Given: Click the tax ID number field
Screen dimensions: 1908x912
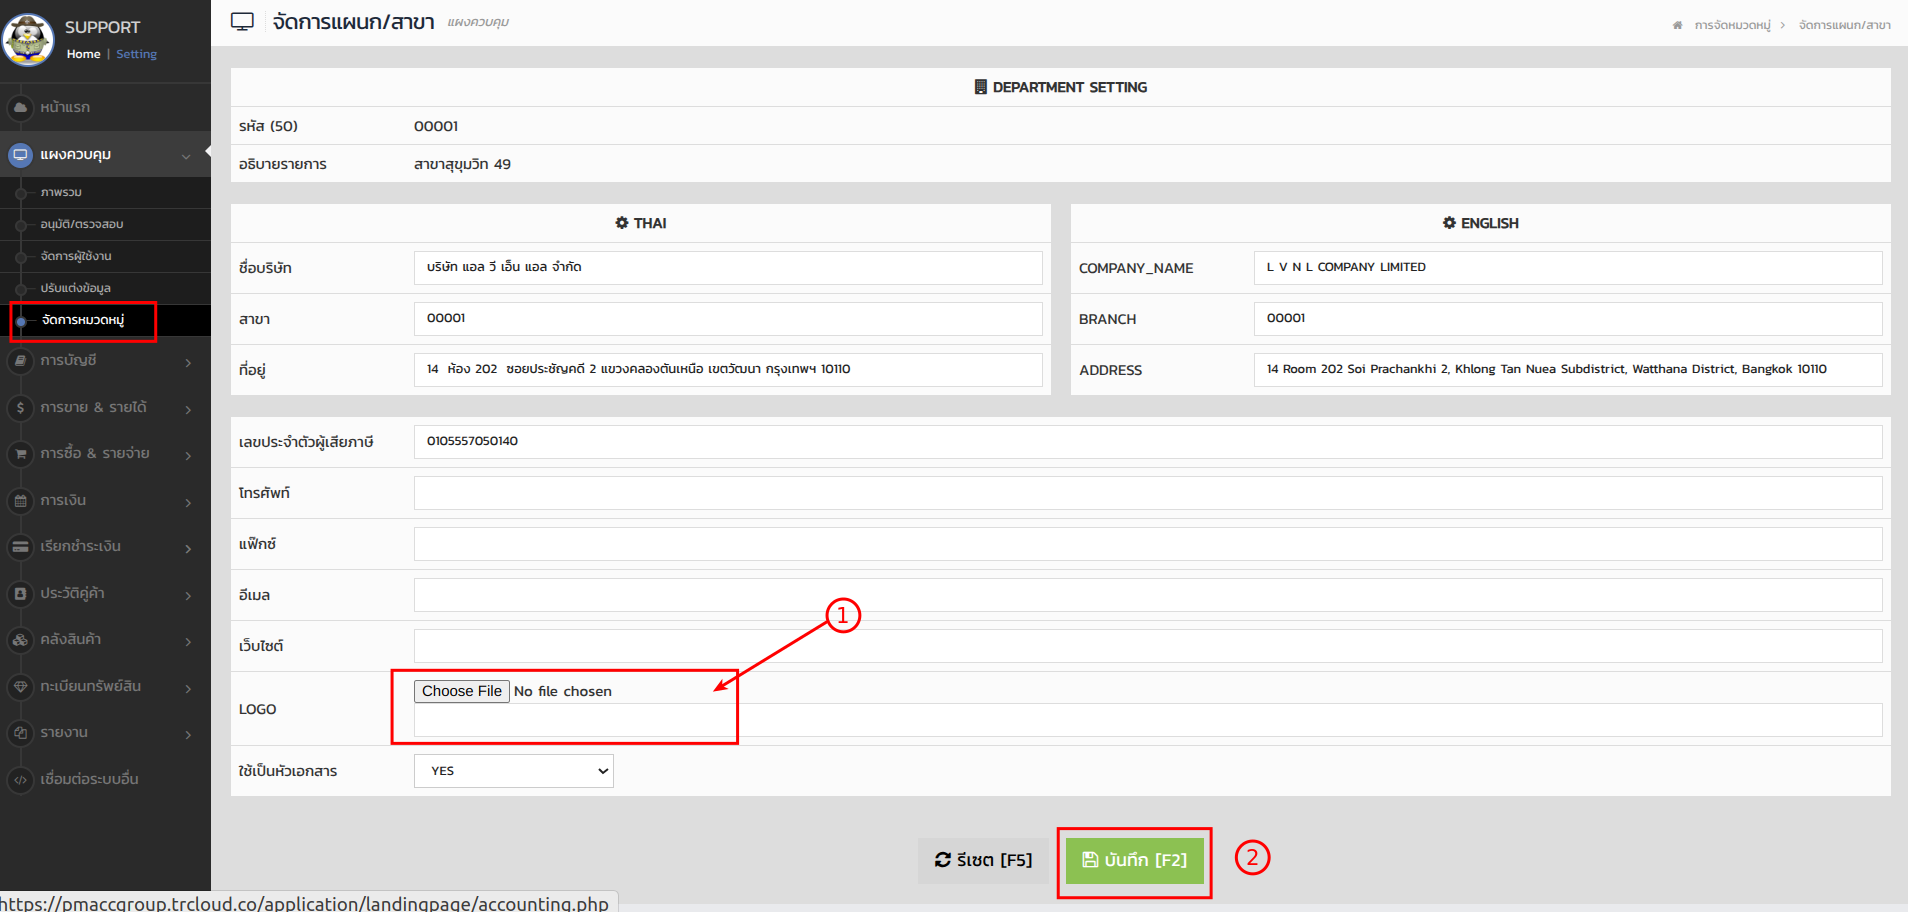Looking at the screenshot, I should pos(1148,442).
